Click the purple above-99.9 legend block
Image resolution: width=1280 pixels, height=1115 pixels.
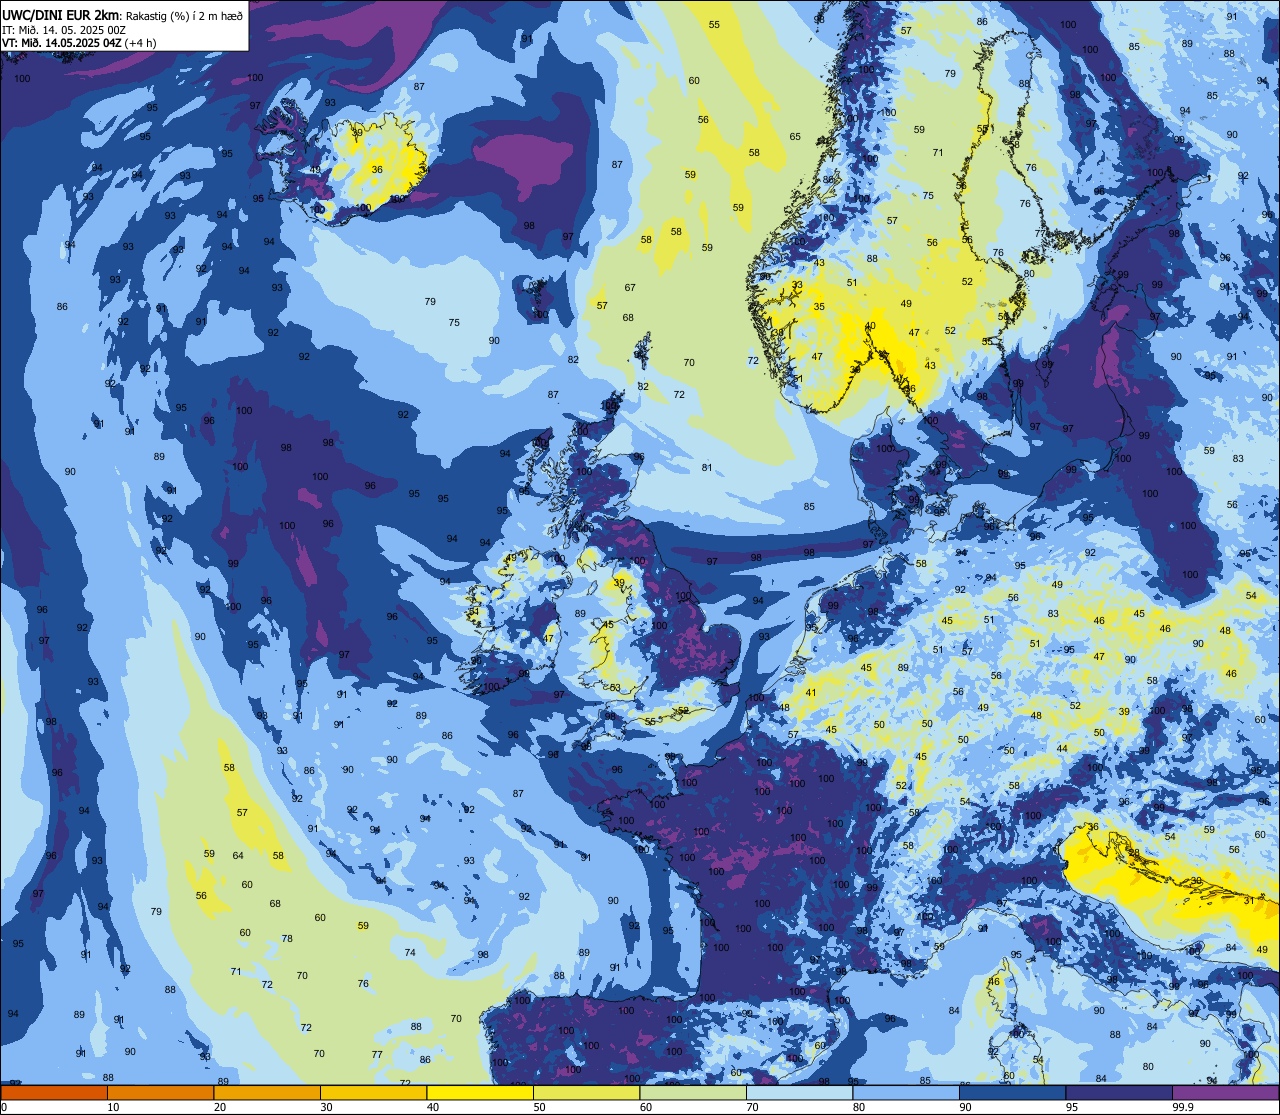pos(1226,1092)
